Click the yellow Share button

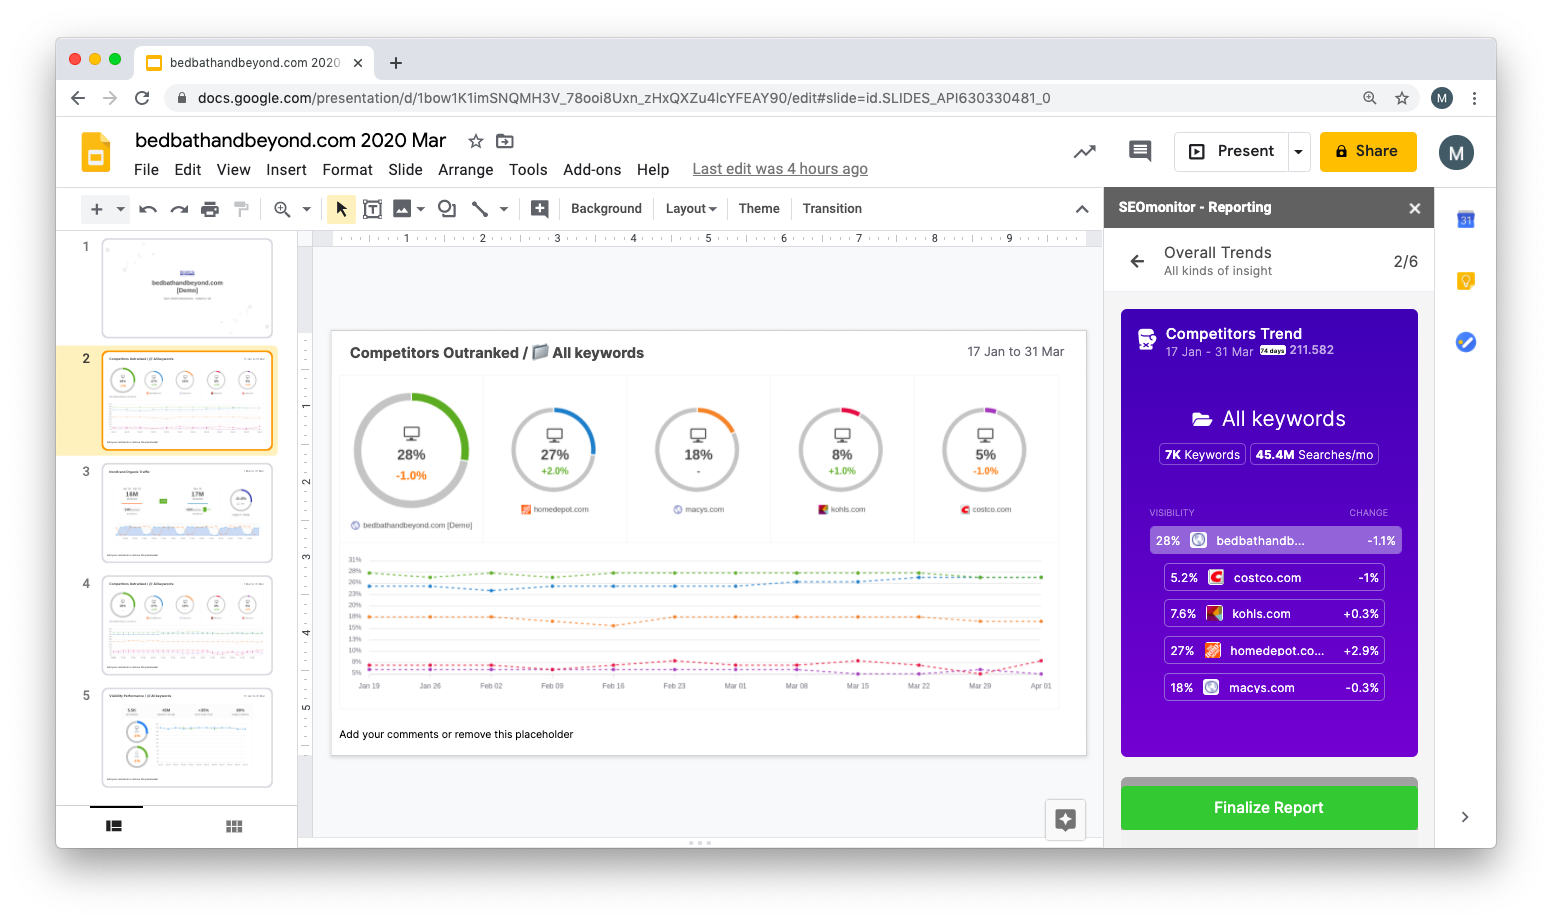1368,152
